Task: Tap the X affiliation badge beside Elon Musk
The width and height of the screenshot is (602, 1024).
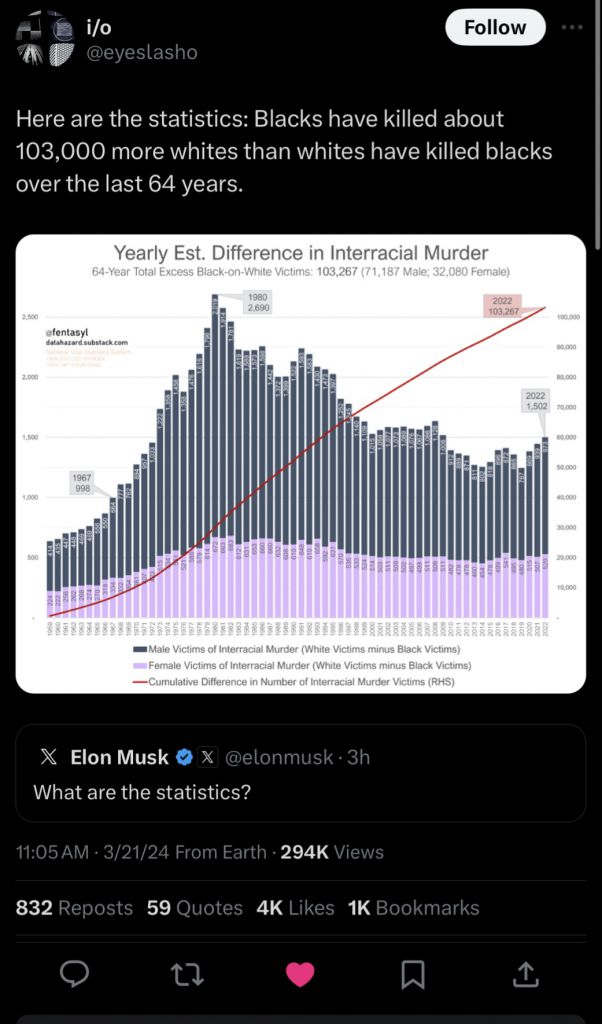Action: tap(207, 757)
